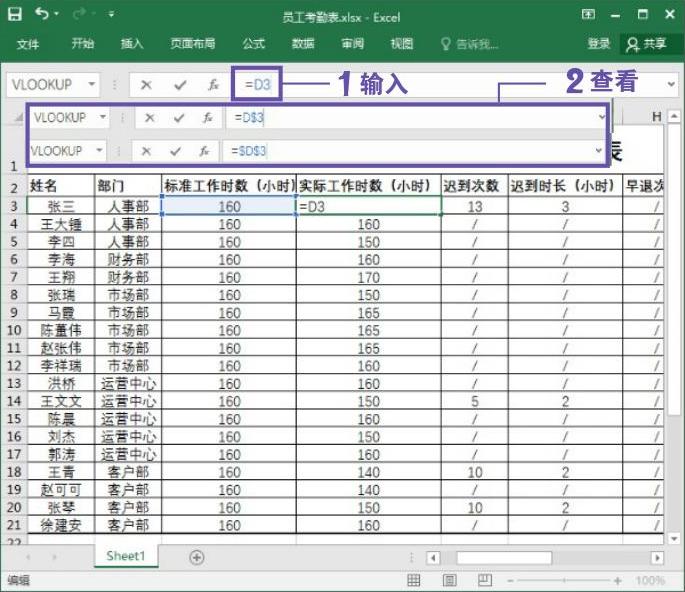Click the vertical scrollbar up arrow
Image resolution: width=685 pixels, height=592 pixels.
[674, 116]
